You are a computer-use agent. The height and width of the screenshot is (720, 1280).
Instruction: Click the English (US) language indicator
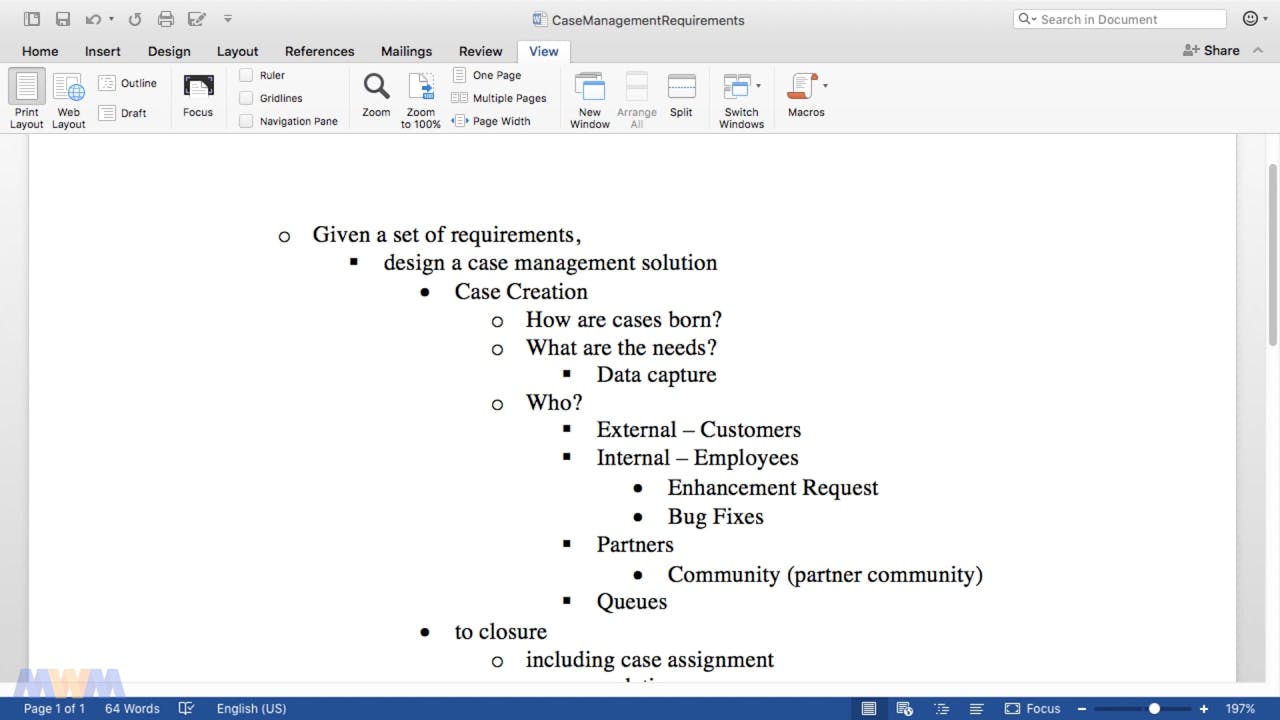point(251,708)
